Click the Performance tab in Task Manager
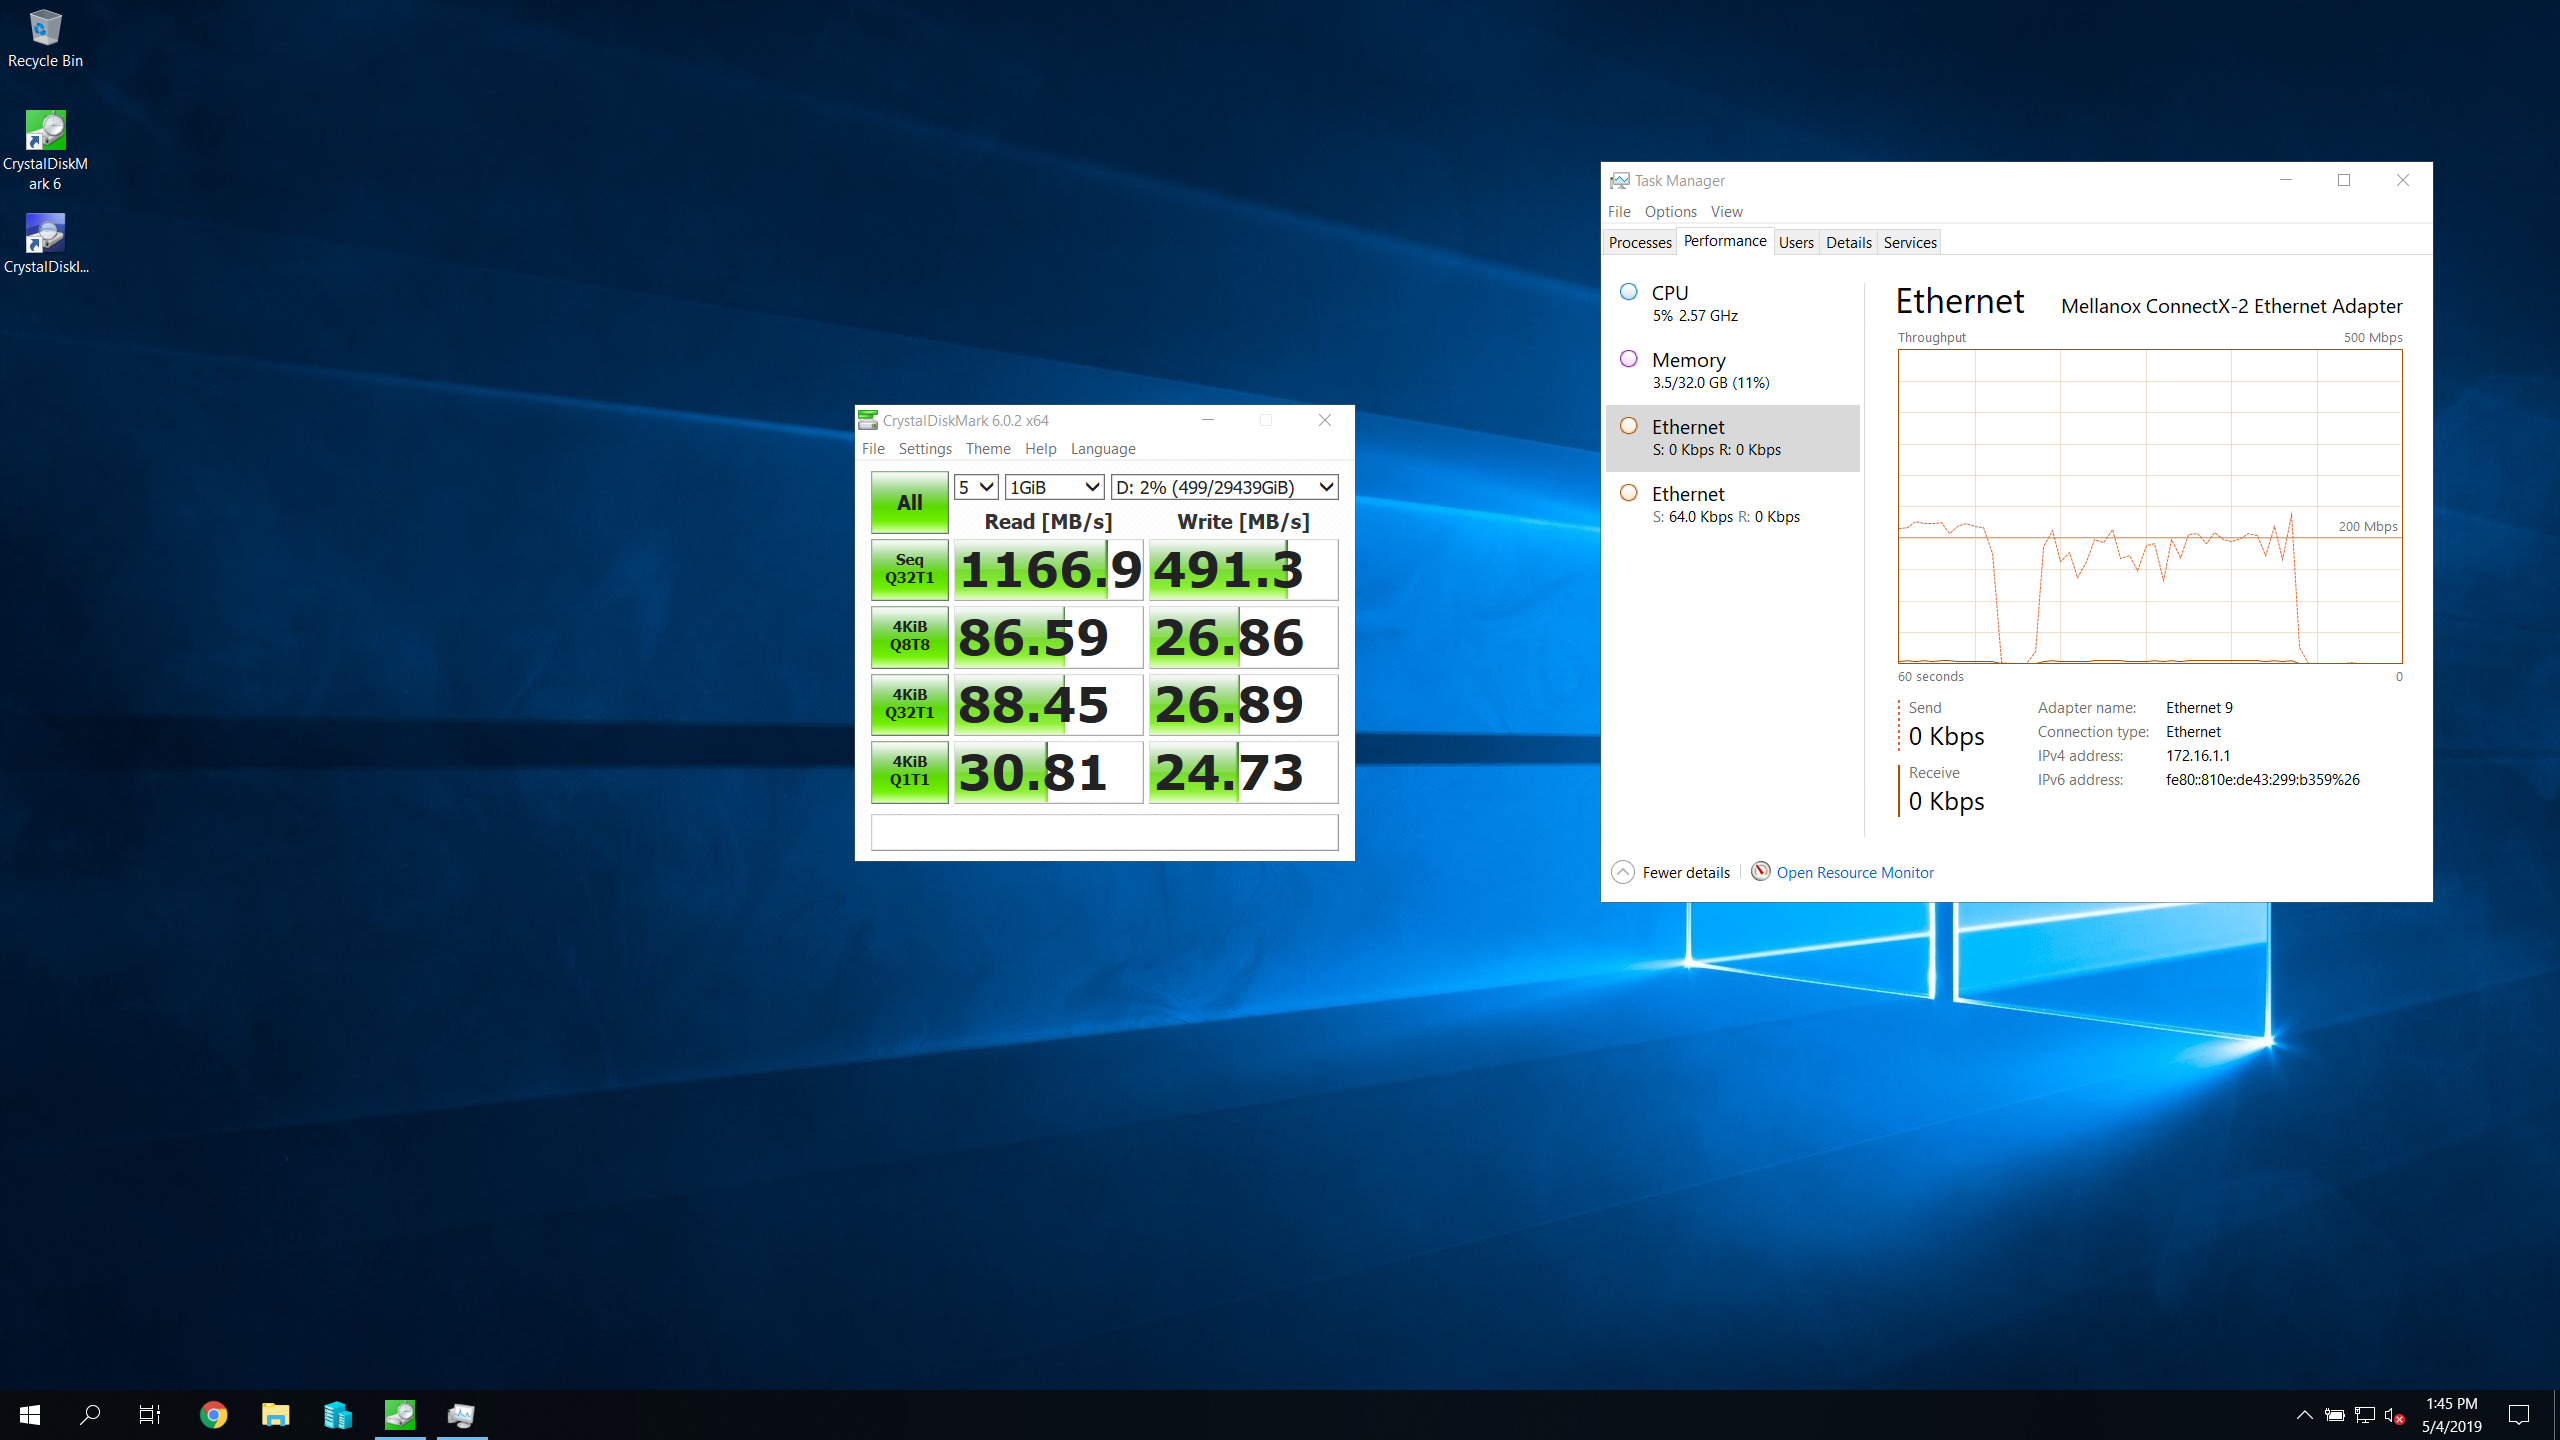 (x=1723, y=241)
